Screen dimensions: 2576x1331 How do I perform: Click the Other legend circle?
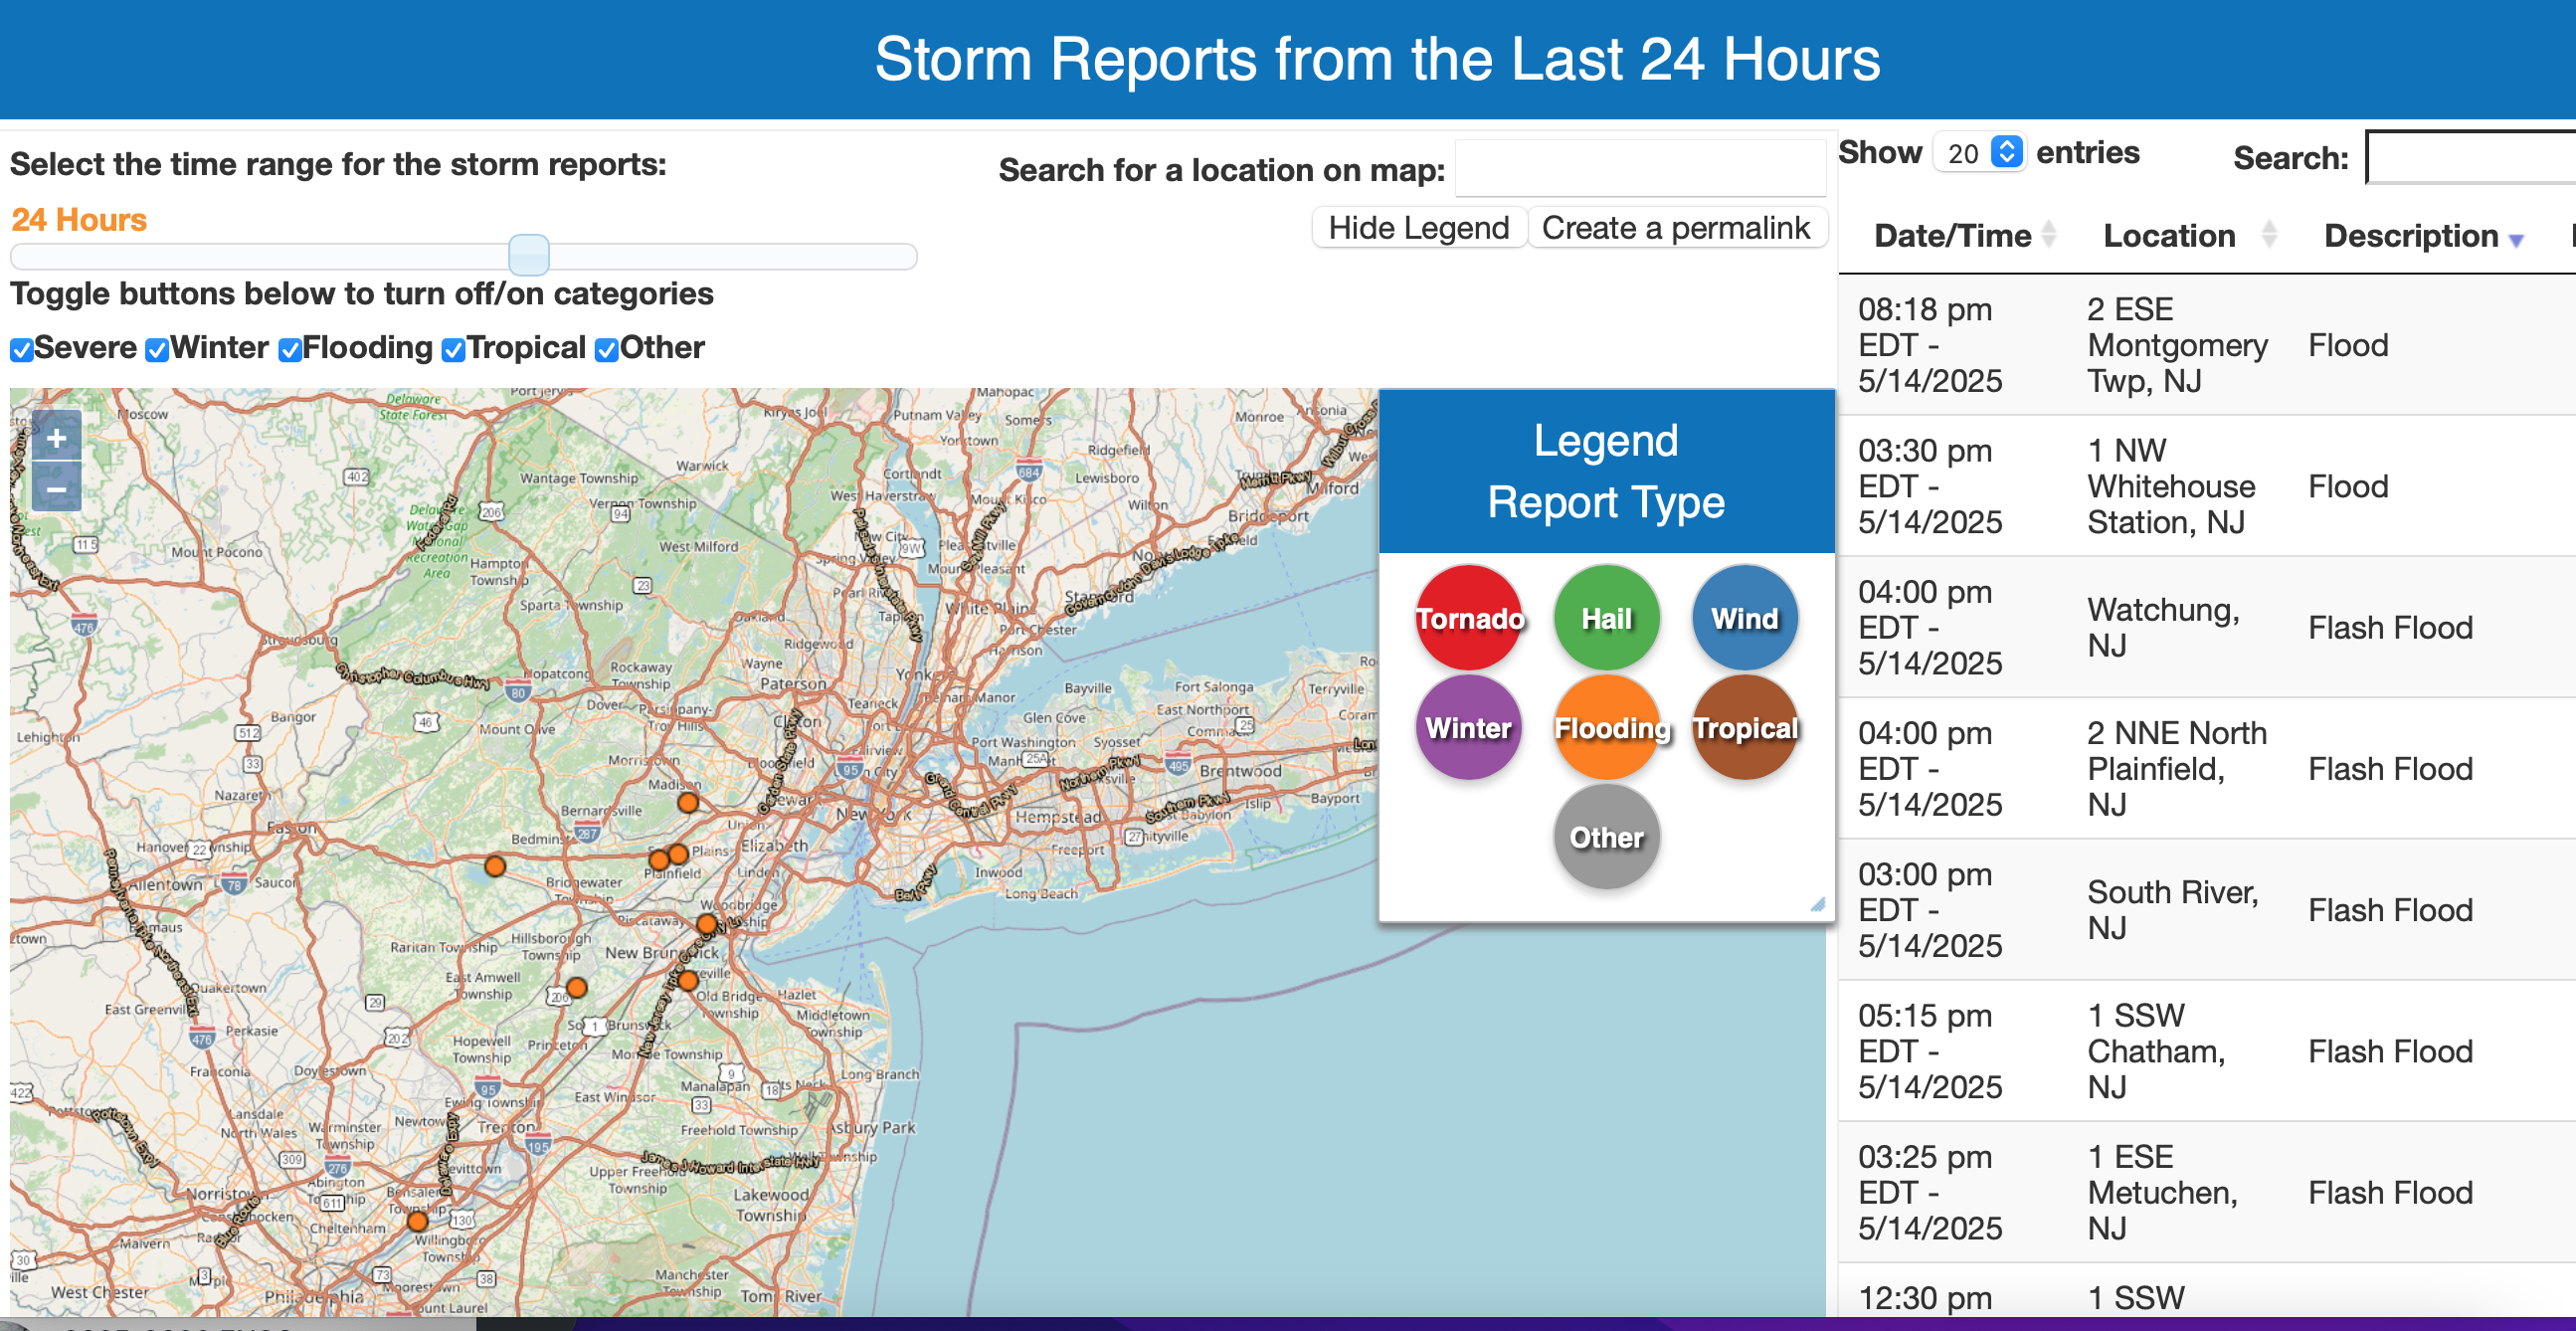(x=1606, y=837)
